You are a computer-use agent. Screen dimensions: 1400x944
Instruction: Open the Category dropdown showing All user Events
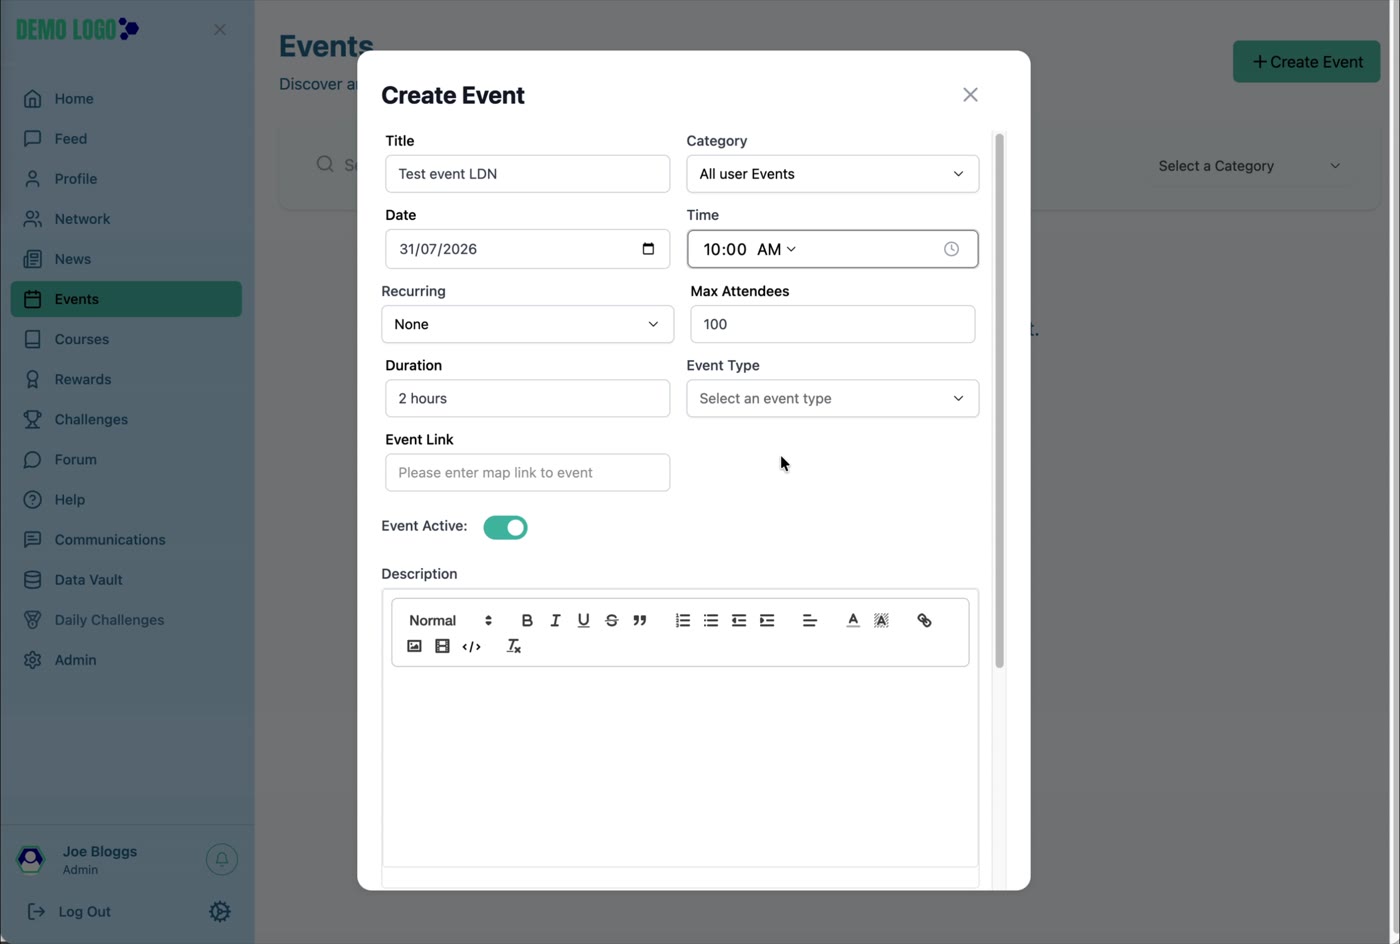832,174
